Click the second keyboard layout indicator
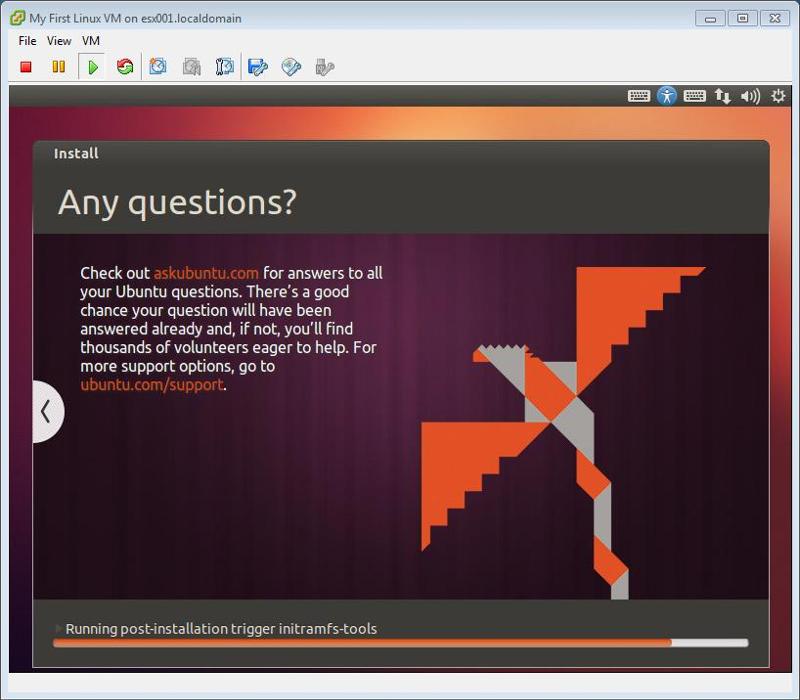The image size is (800, 700). click(x=695, y=96)
